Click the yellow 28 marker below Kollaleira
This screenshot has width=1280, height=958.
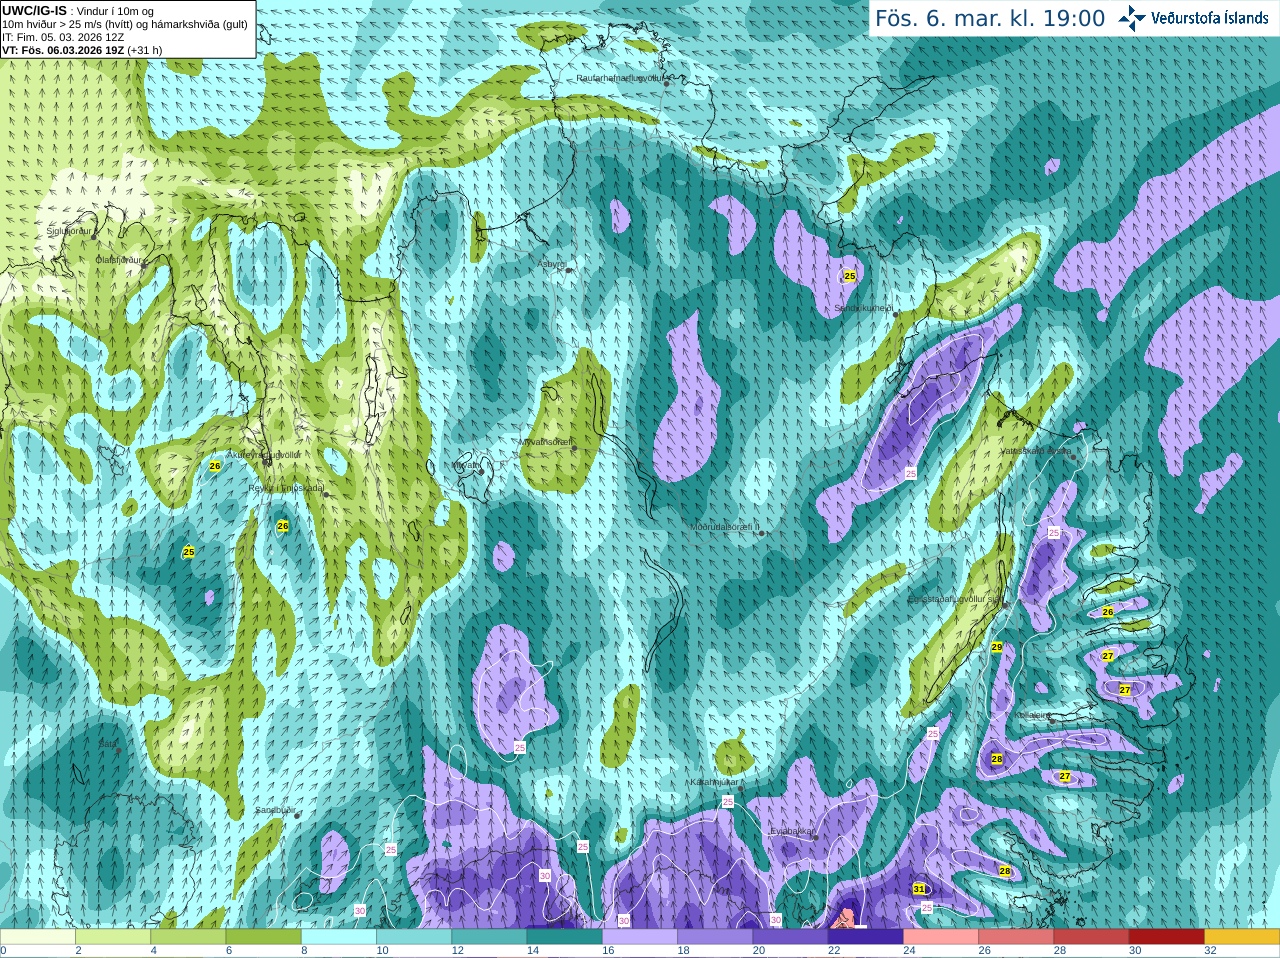pyautogui.click(x=997, y=759)
